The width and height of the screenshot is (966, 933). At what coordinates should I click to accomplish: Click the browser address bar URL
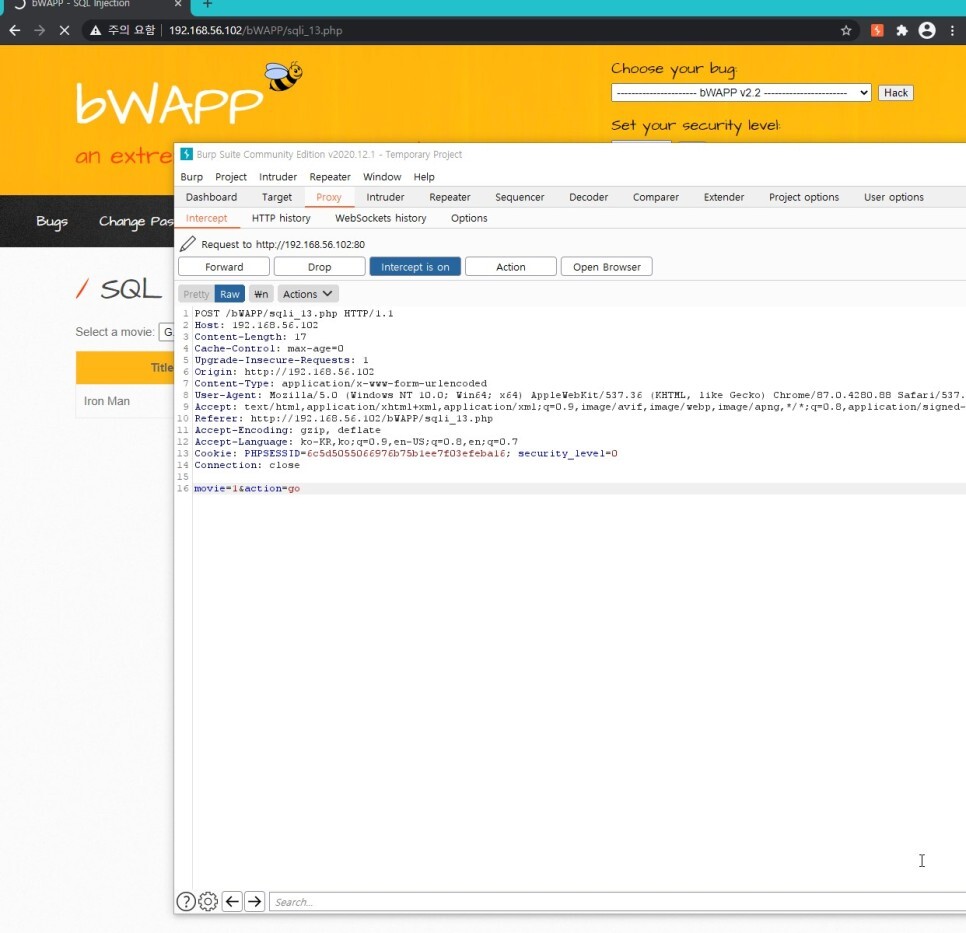256,30
